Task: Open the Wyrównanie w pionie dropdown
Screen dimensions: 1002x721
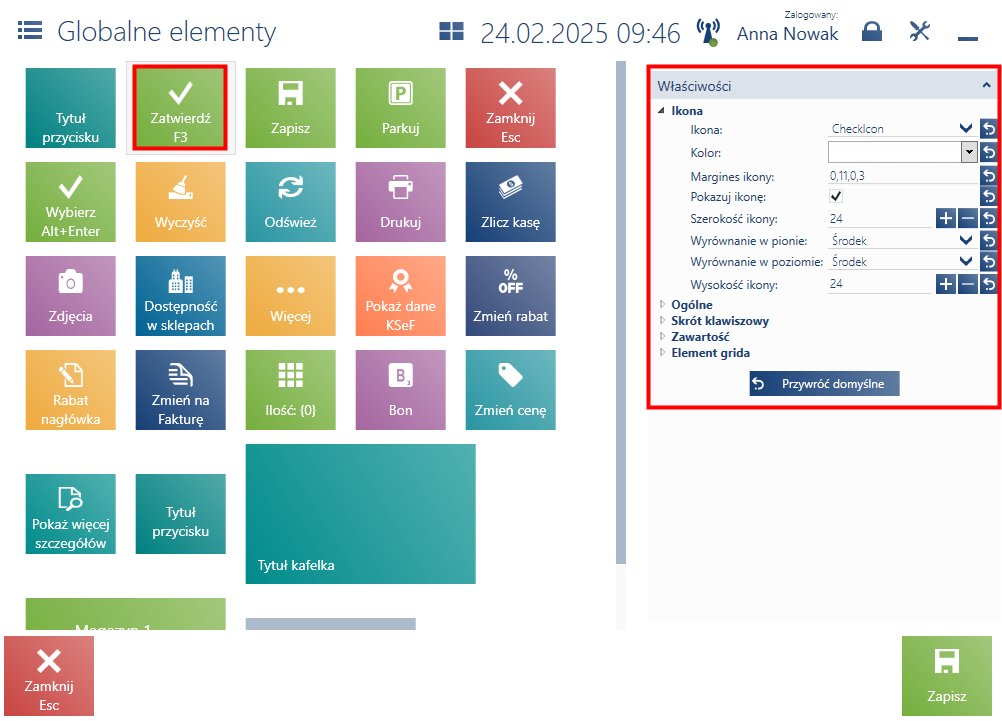Action: tap(966, 240)
